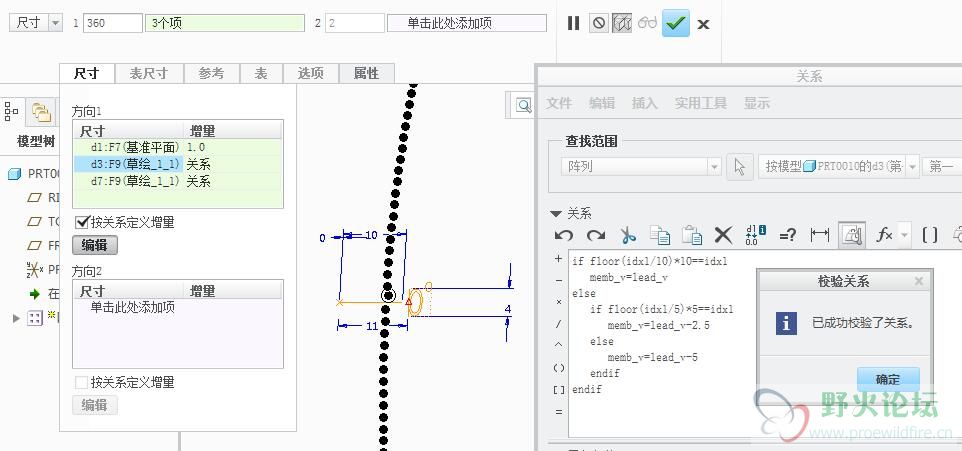This screenshot has height=451, width=962.
Task: Click the undo arrow in the relations toolbar
Action: [x=563, y=235]
